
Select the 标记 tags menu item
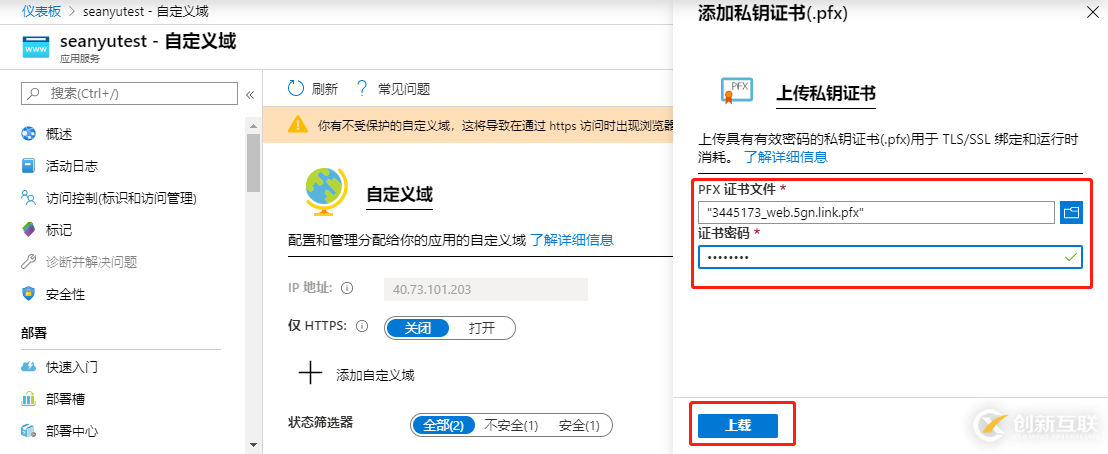(x=59, y=230)
